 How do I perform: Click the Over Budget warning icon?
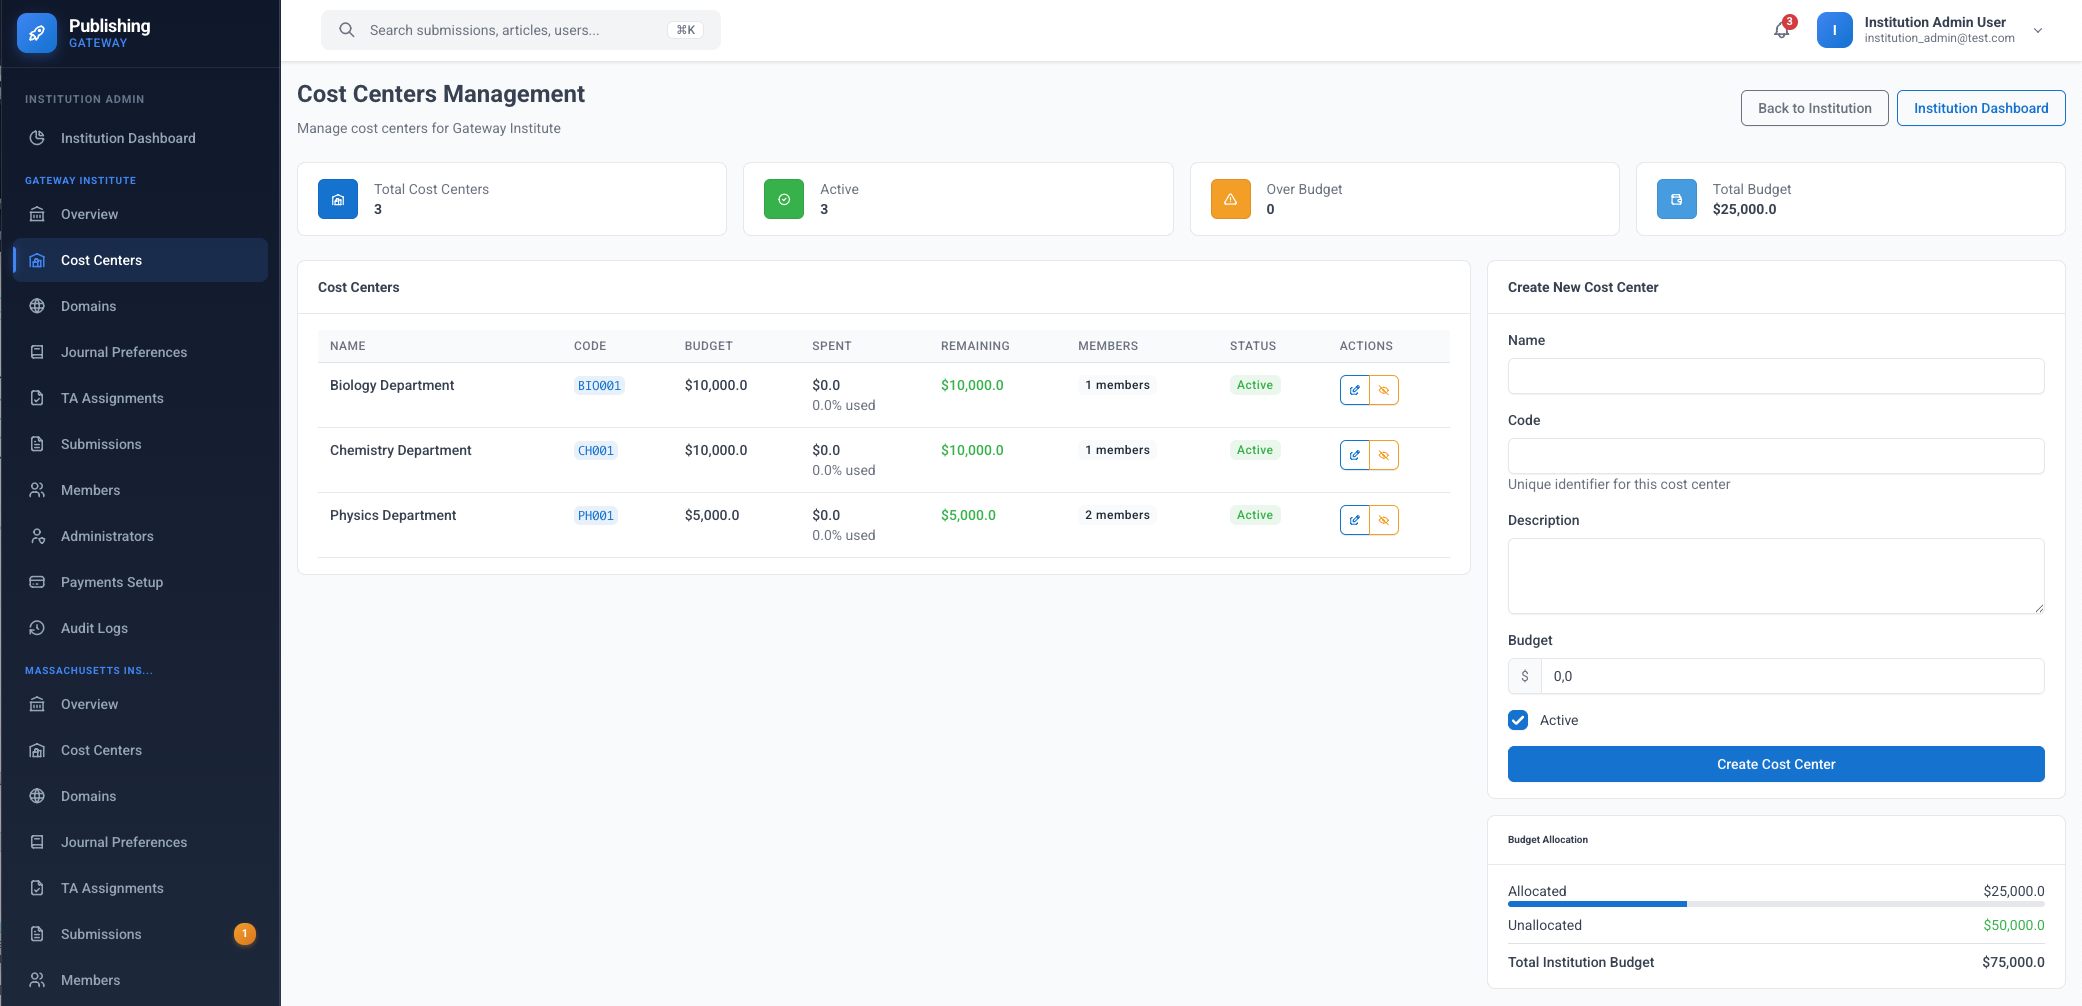[1230, 199]
